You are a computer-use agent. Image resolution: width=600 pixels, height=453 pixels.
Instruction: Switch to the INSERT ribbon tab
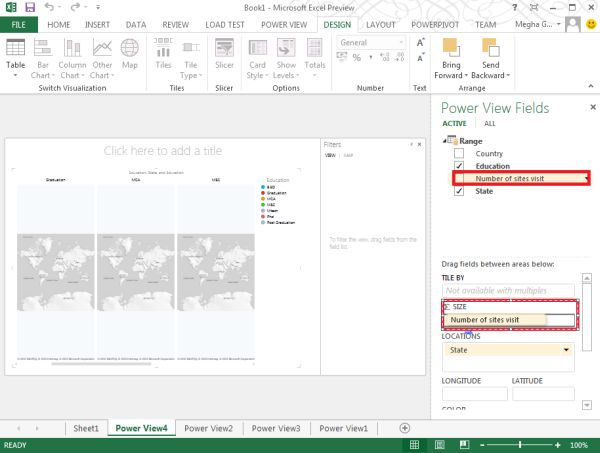97,24
